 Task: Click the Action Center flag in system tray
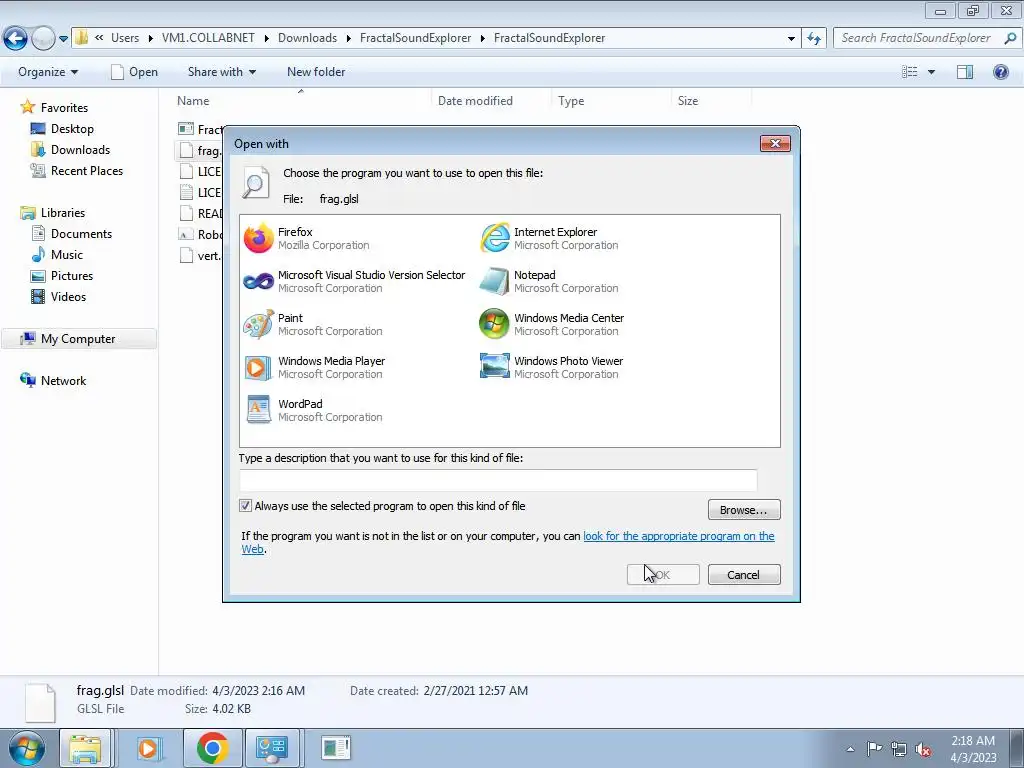[x=874, y=748]
